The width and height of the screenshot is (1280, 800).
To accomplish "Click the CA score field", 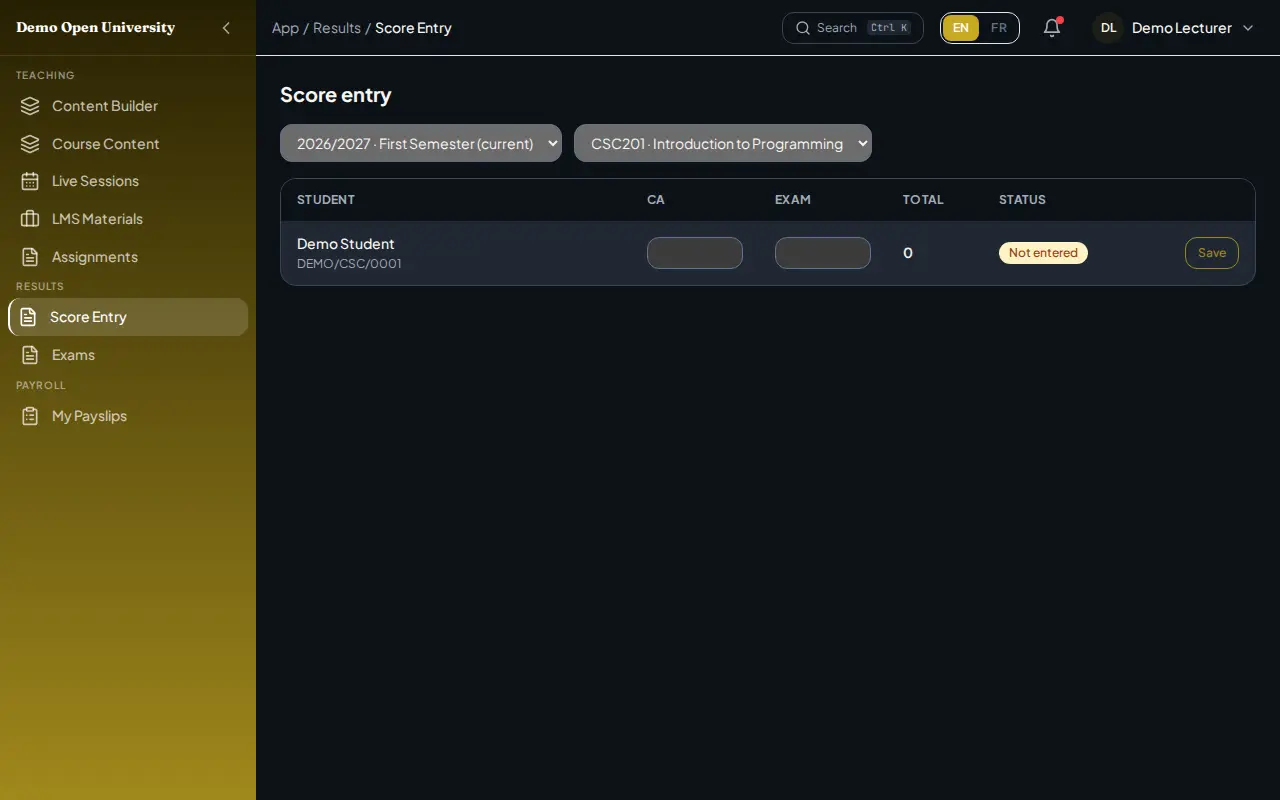I will [695, 253].
